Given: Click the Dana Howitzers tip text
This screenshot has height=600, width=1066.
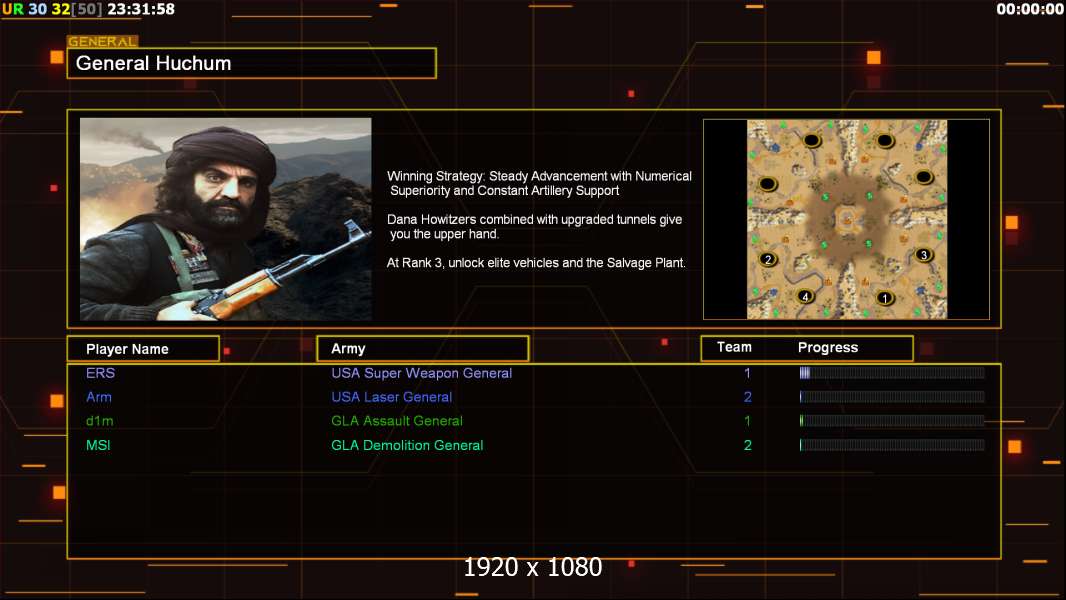Looking at the screenshot, I should click(534, 227).
